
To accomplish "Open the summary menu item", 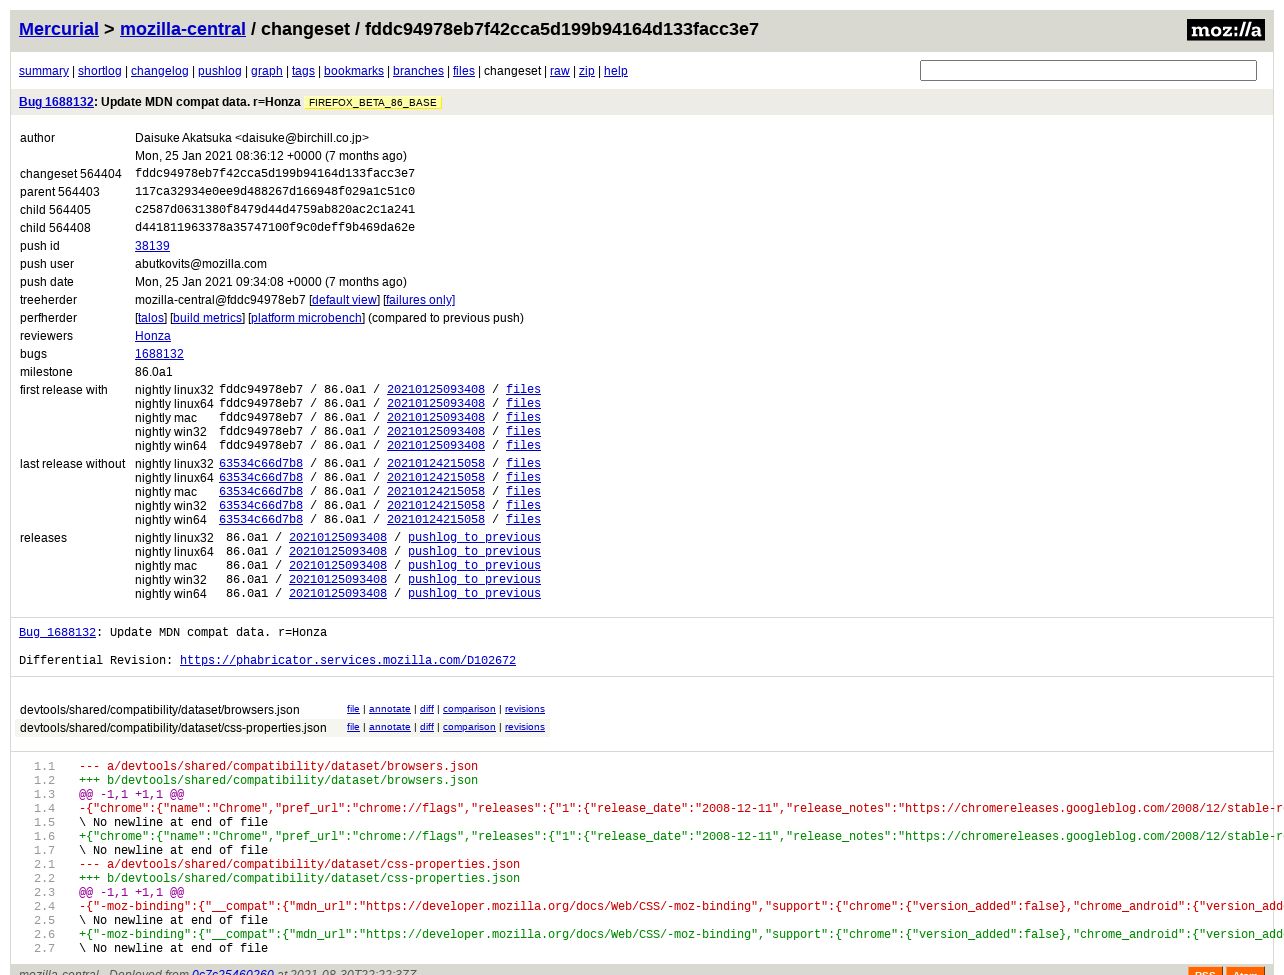I will click(x=44, y=71).
